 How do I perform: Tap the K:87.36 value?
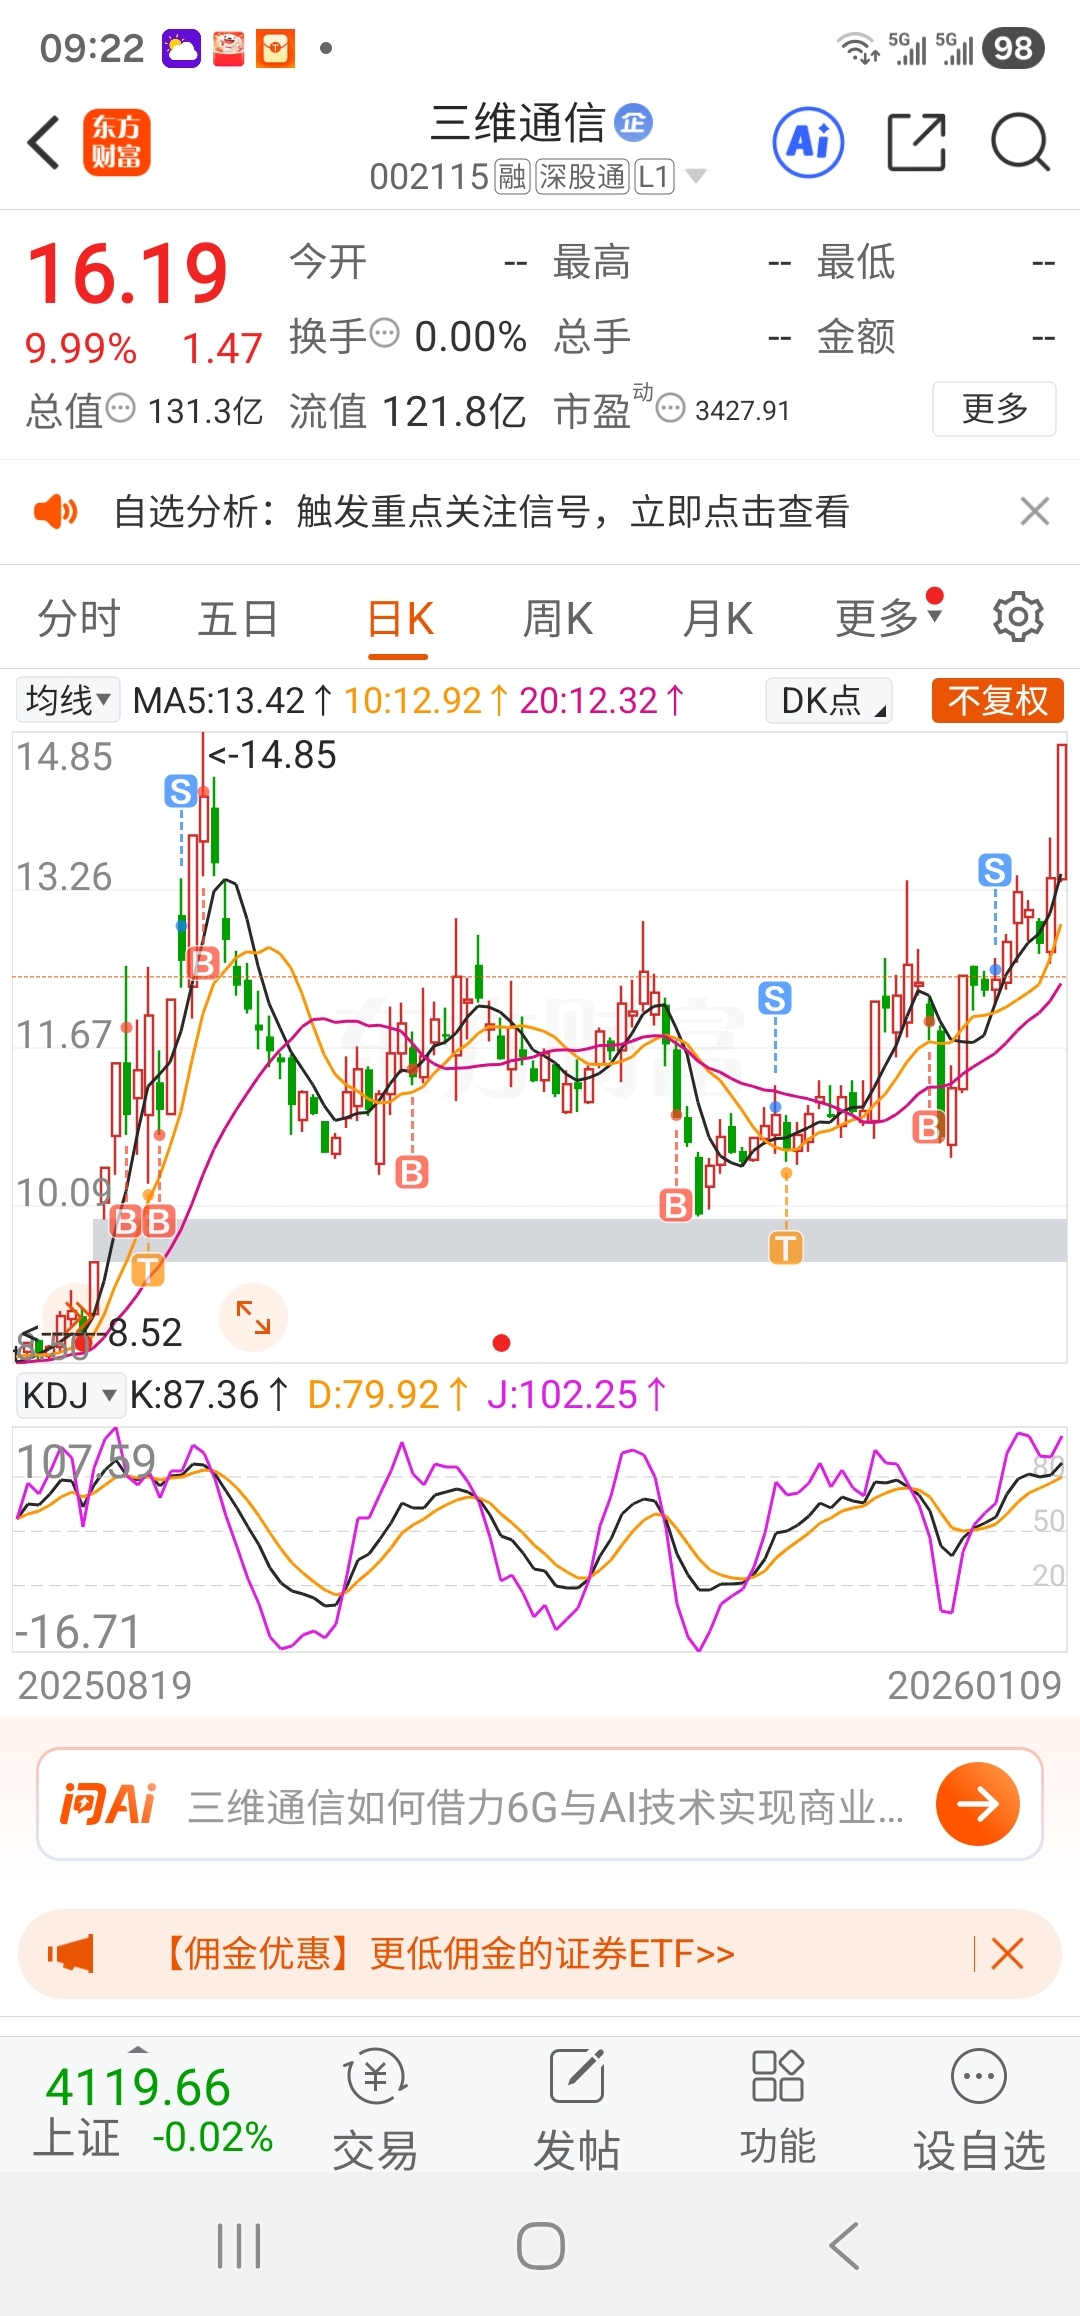click(x=209, y=1395)
